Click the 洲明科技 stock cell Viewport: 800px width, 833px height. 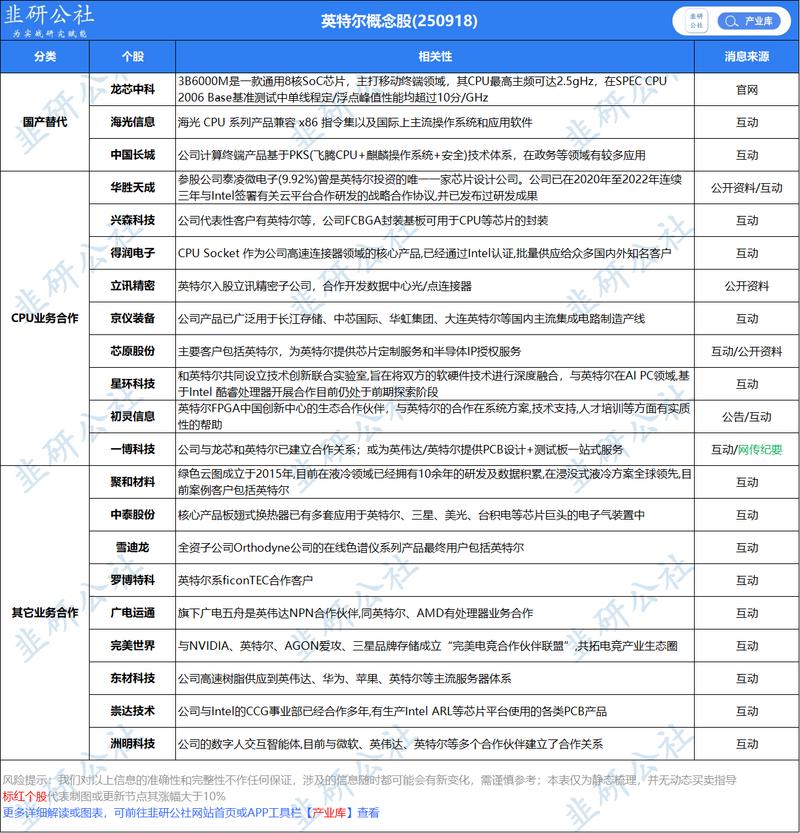pos(132,744)
